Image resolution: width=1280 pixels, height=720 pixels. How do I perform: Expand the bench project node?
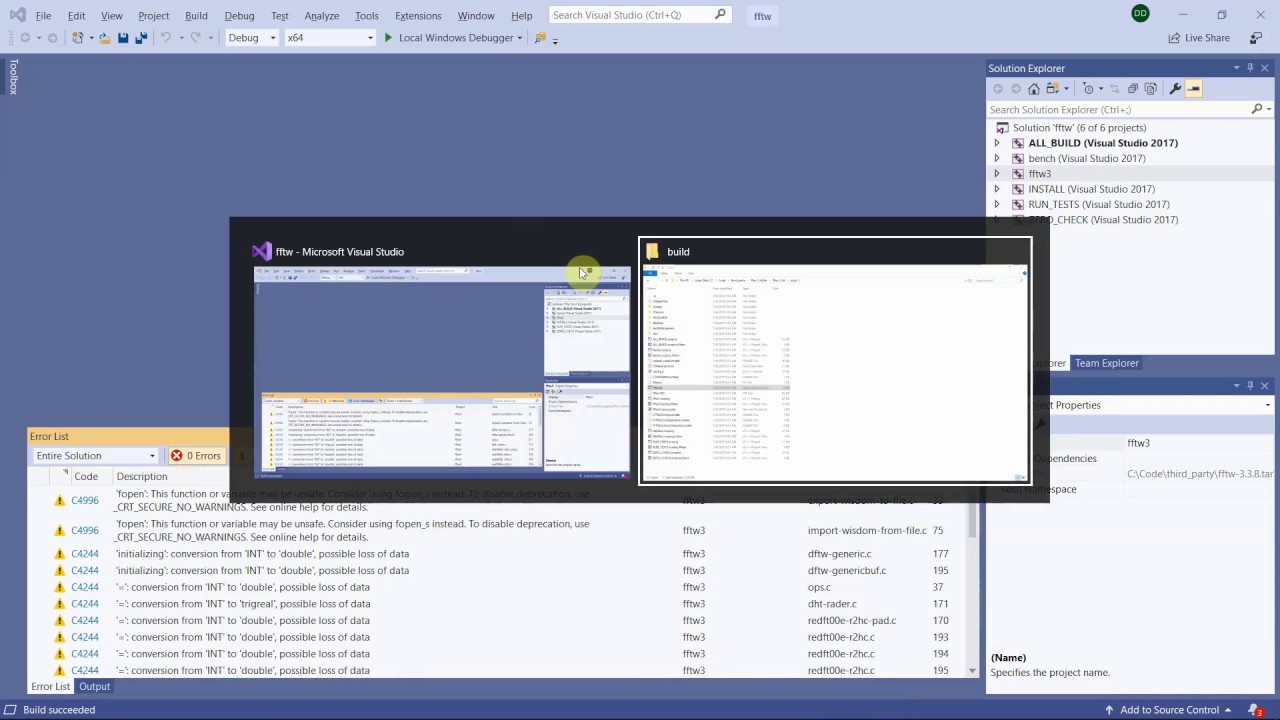996,158
